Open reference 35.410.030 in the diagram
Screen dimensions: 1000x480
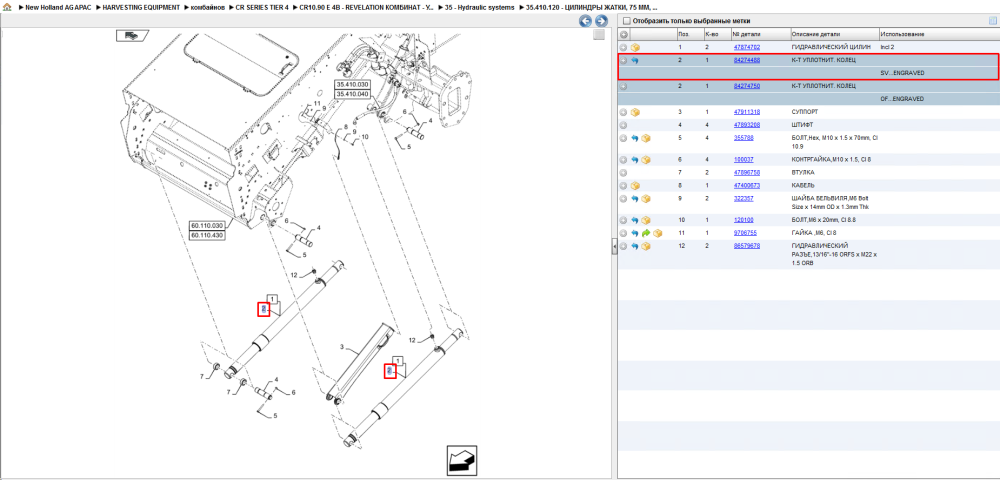(x=353, y=84)
